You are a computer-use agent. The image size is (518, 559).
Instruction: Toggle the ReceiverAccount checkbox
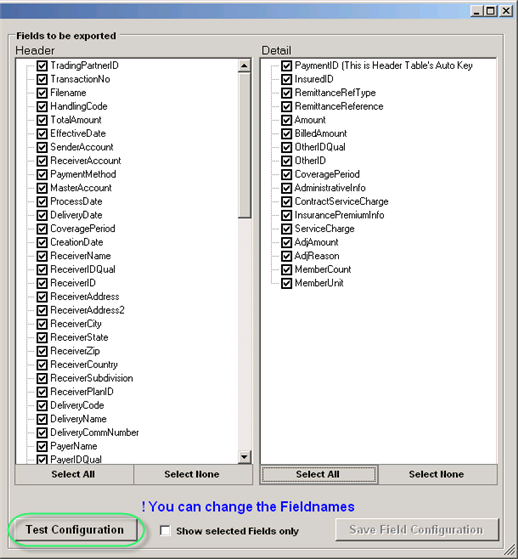(42, 161)
